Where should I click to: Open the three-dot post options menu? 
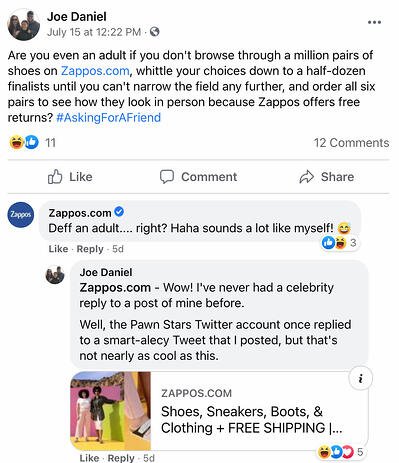374,22
